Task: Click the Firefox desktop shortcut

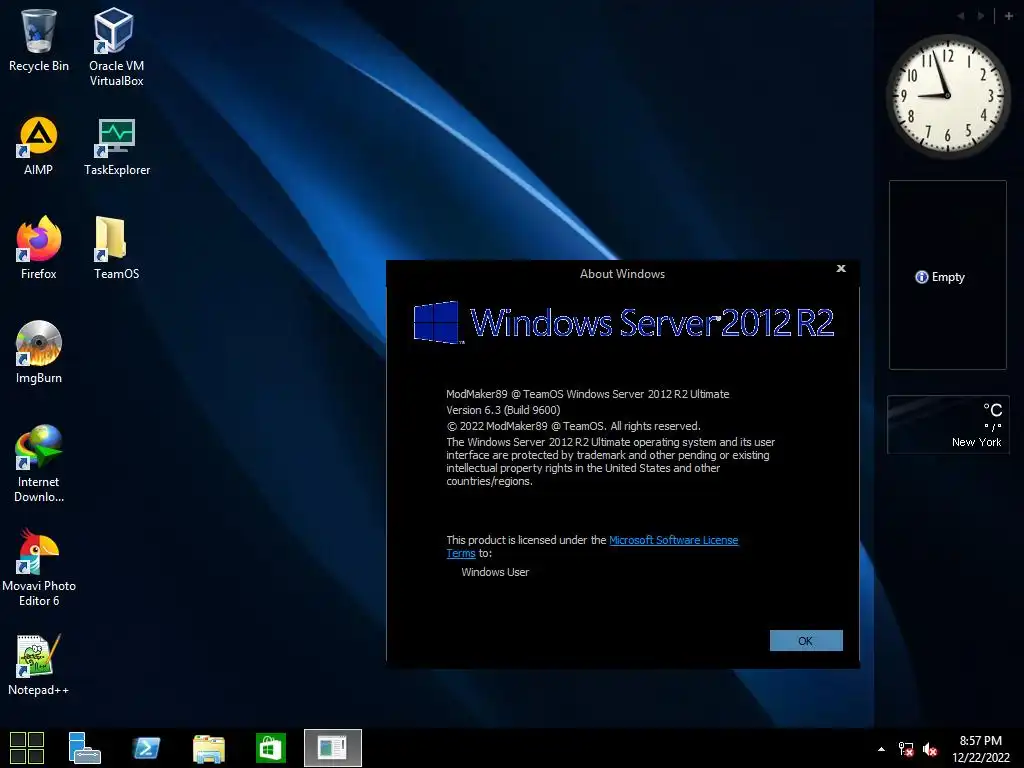Action: click(x=39, y=248)
